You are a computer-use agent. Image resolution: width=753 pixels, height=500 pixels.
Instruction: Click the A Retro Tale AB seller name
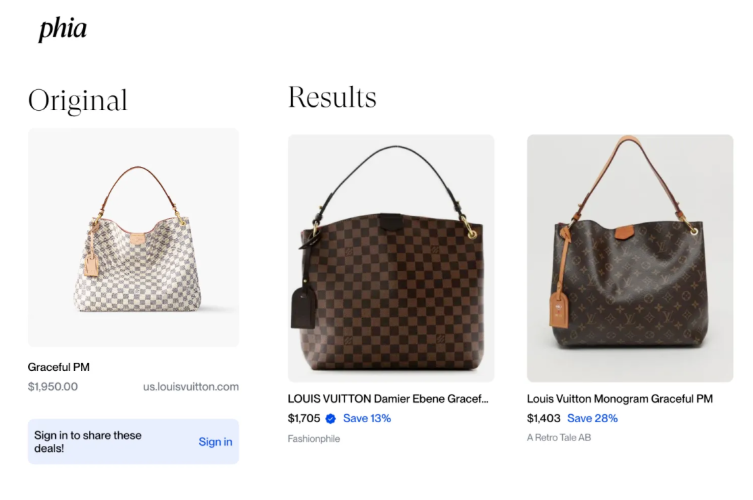[x=559, y=438]
